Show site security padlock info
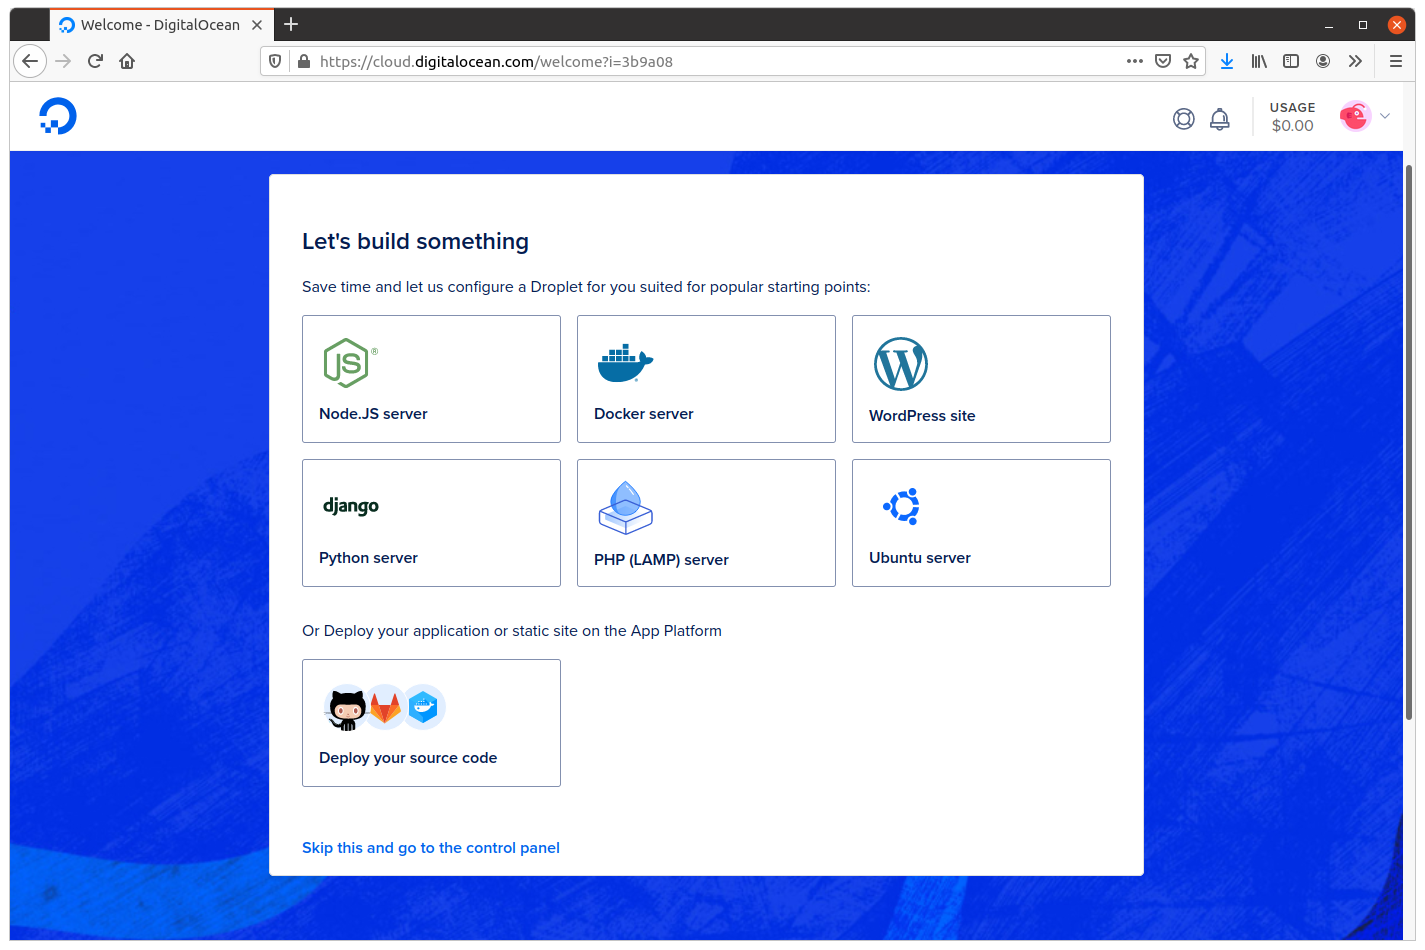 [x=304, y=61]
